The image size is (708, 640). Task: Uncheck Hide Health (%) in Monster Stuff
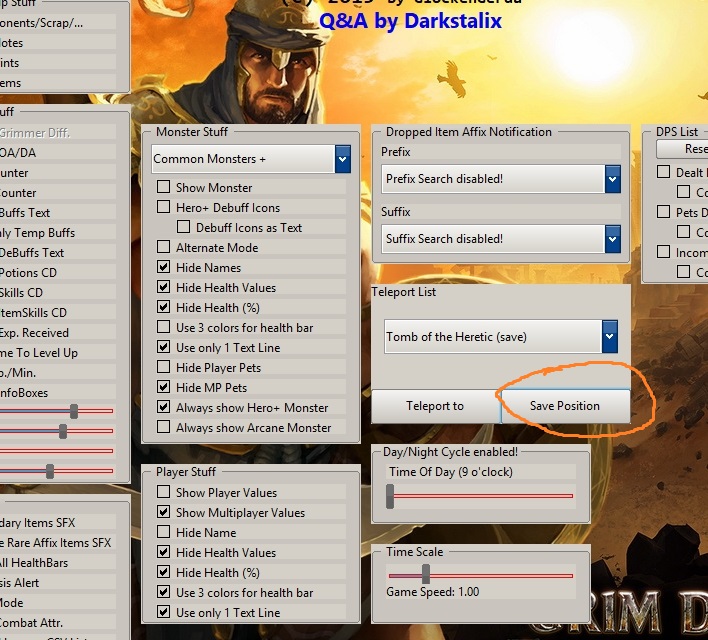(163, 307)
